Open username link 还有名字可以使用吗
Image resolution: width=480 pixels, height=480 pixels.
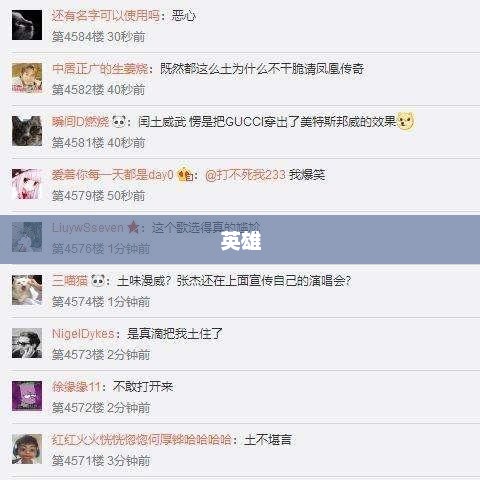point(106,16)
